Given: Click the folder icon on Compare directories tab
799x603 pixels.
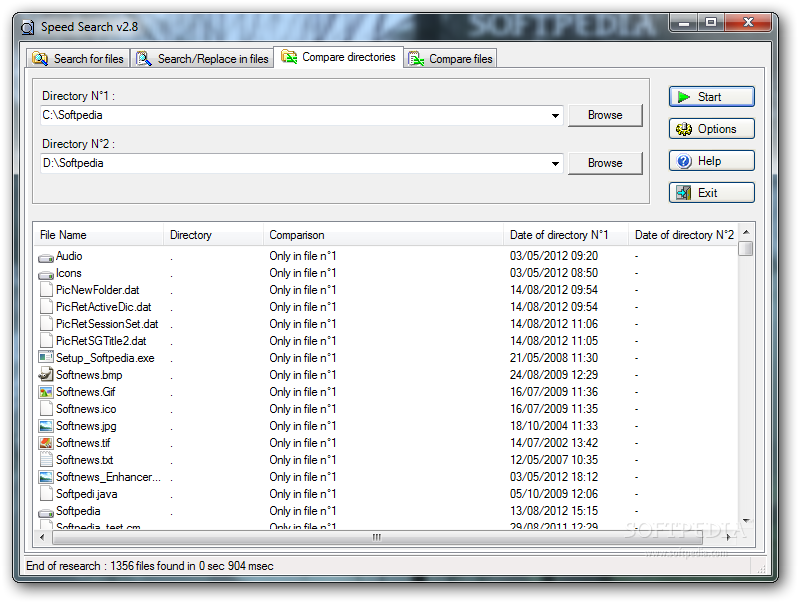Looking at the screenshot, I should tap(289, 57).
